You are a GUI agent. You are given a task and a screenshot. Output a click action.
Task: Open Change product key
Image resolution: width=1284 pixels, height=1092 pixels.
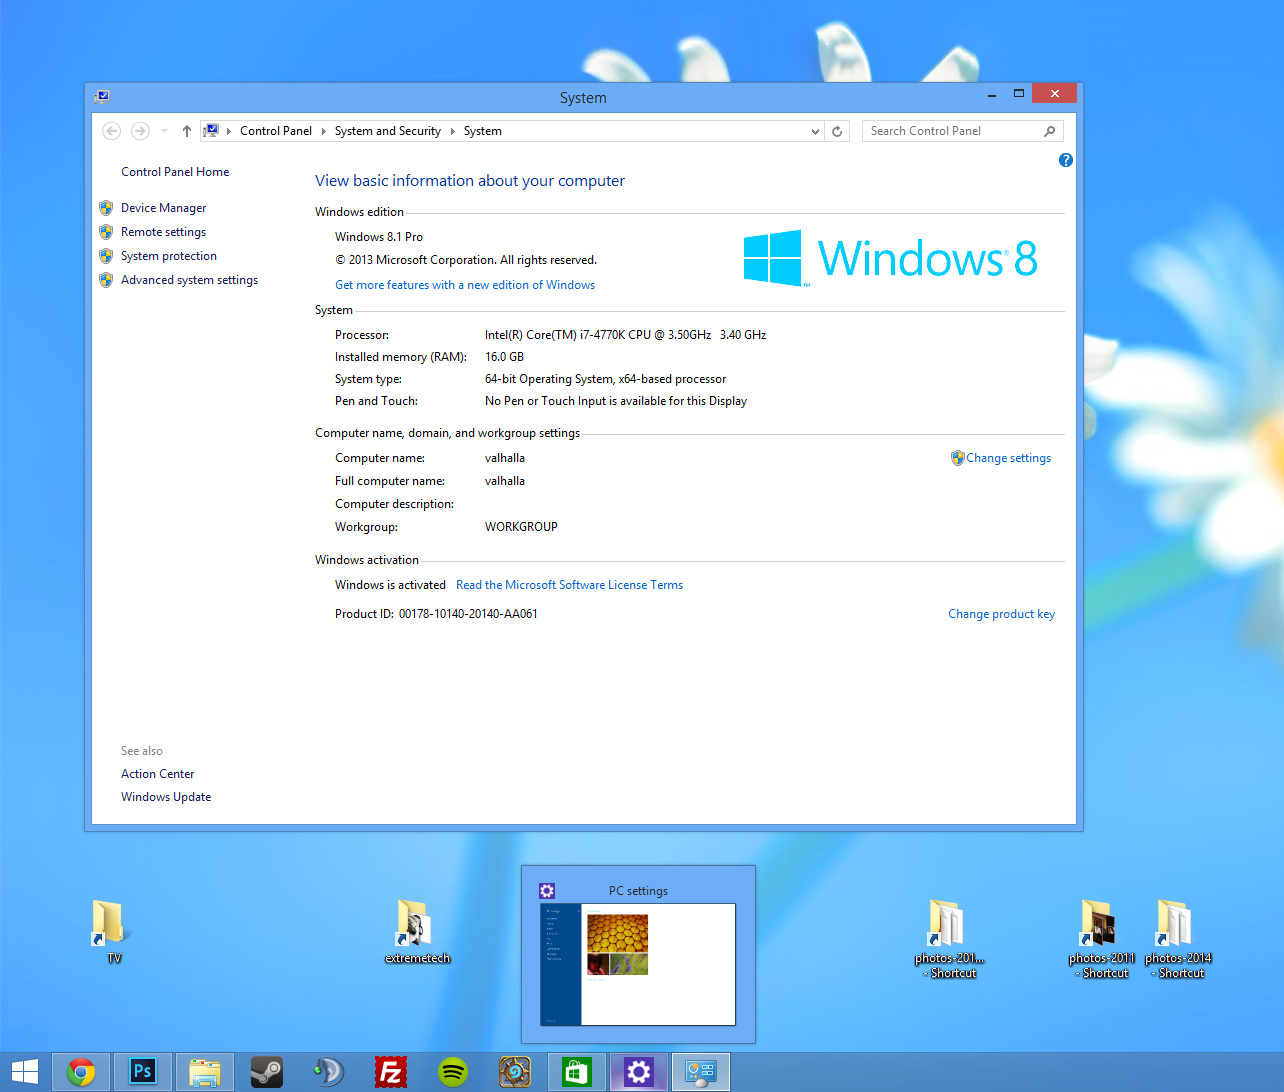pyautogui.click(x=1001, y=613)
